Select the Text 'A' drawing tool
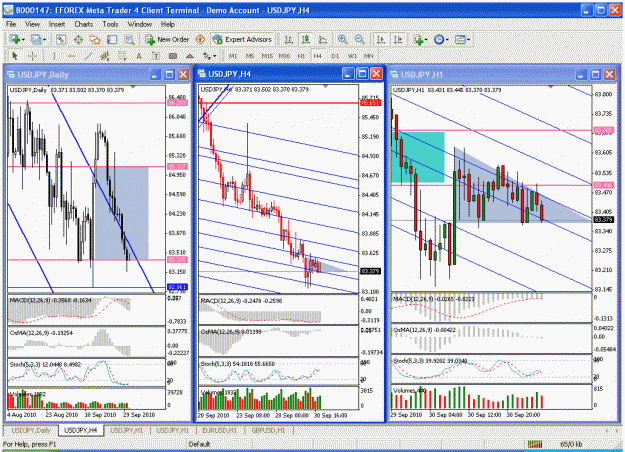The width and height of the screenshot is (625, 452). pyautogui.click(x=139, y=56)
